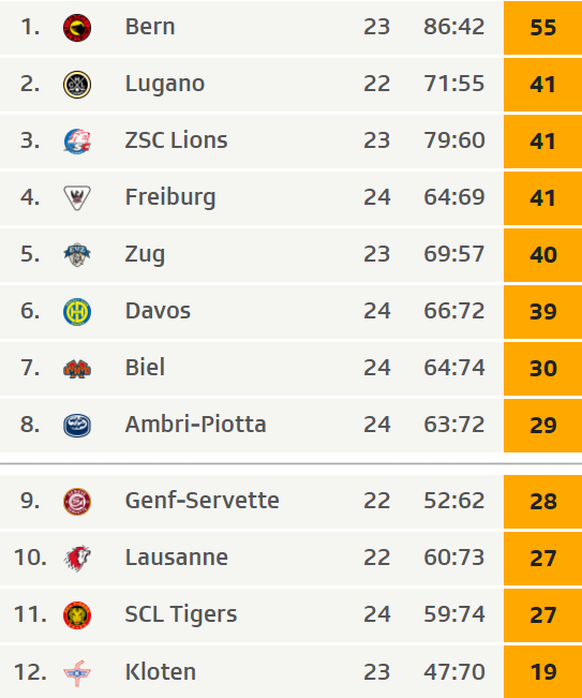Click Bern's 55 points cell
Screen dimensions: 582x698
pyautogui.click(x=543, y=28)
